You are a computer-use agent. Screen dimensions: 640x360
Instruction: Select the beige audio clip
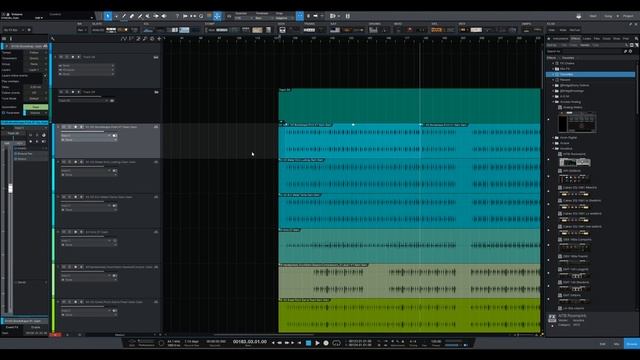409,281
